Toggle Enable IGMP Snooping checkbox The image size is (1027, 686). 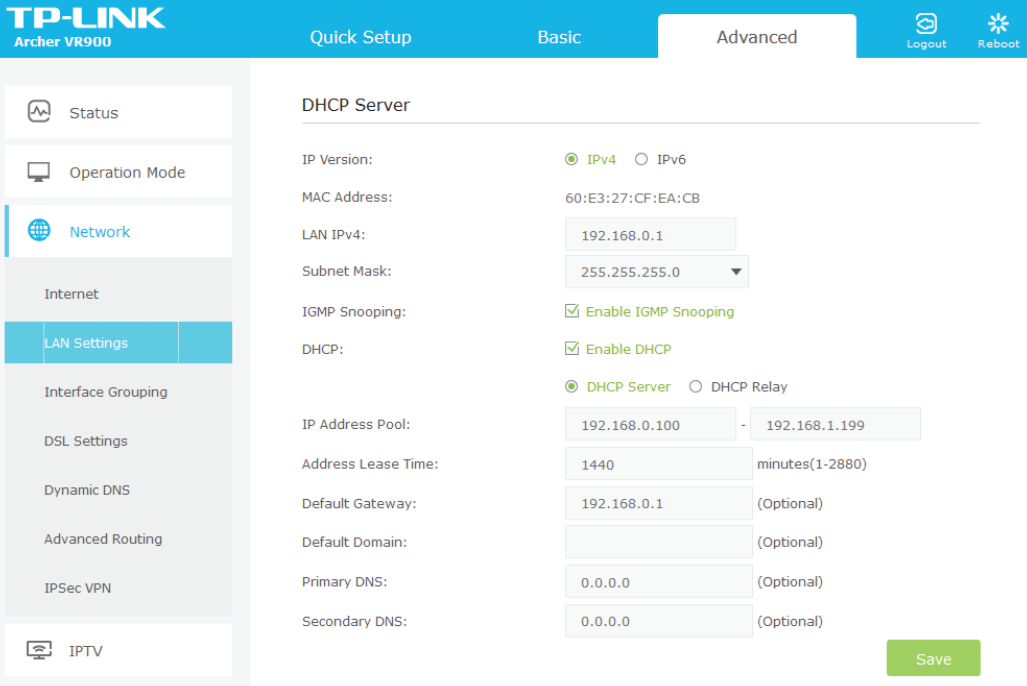(572, 311)
